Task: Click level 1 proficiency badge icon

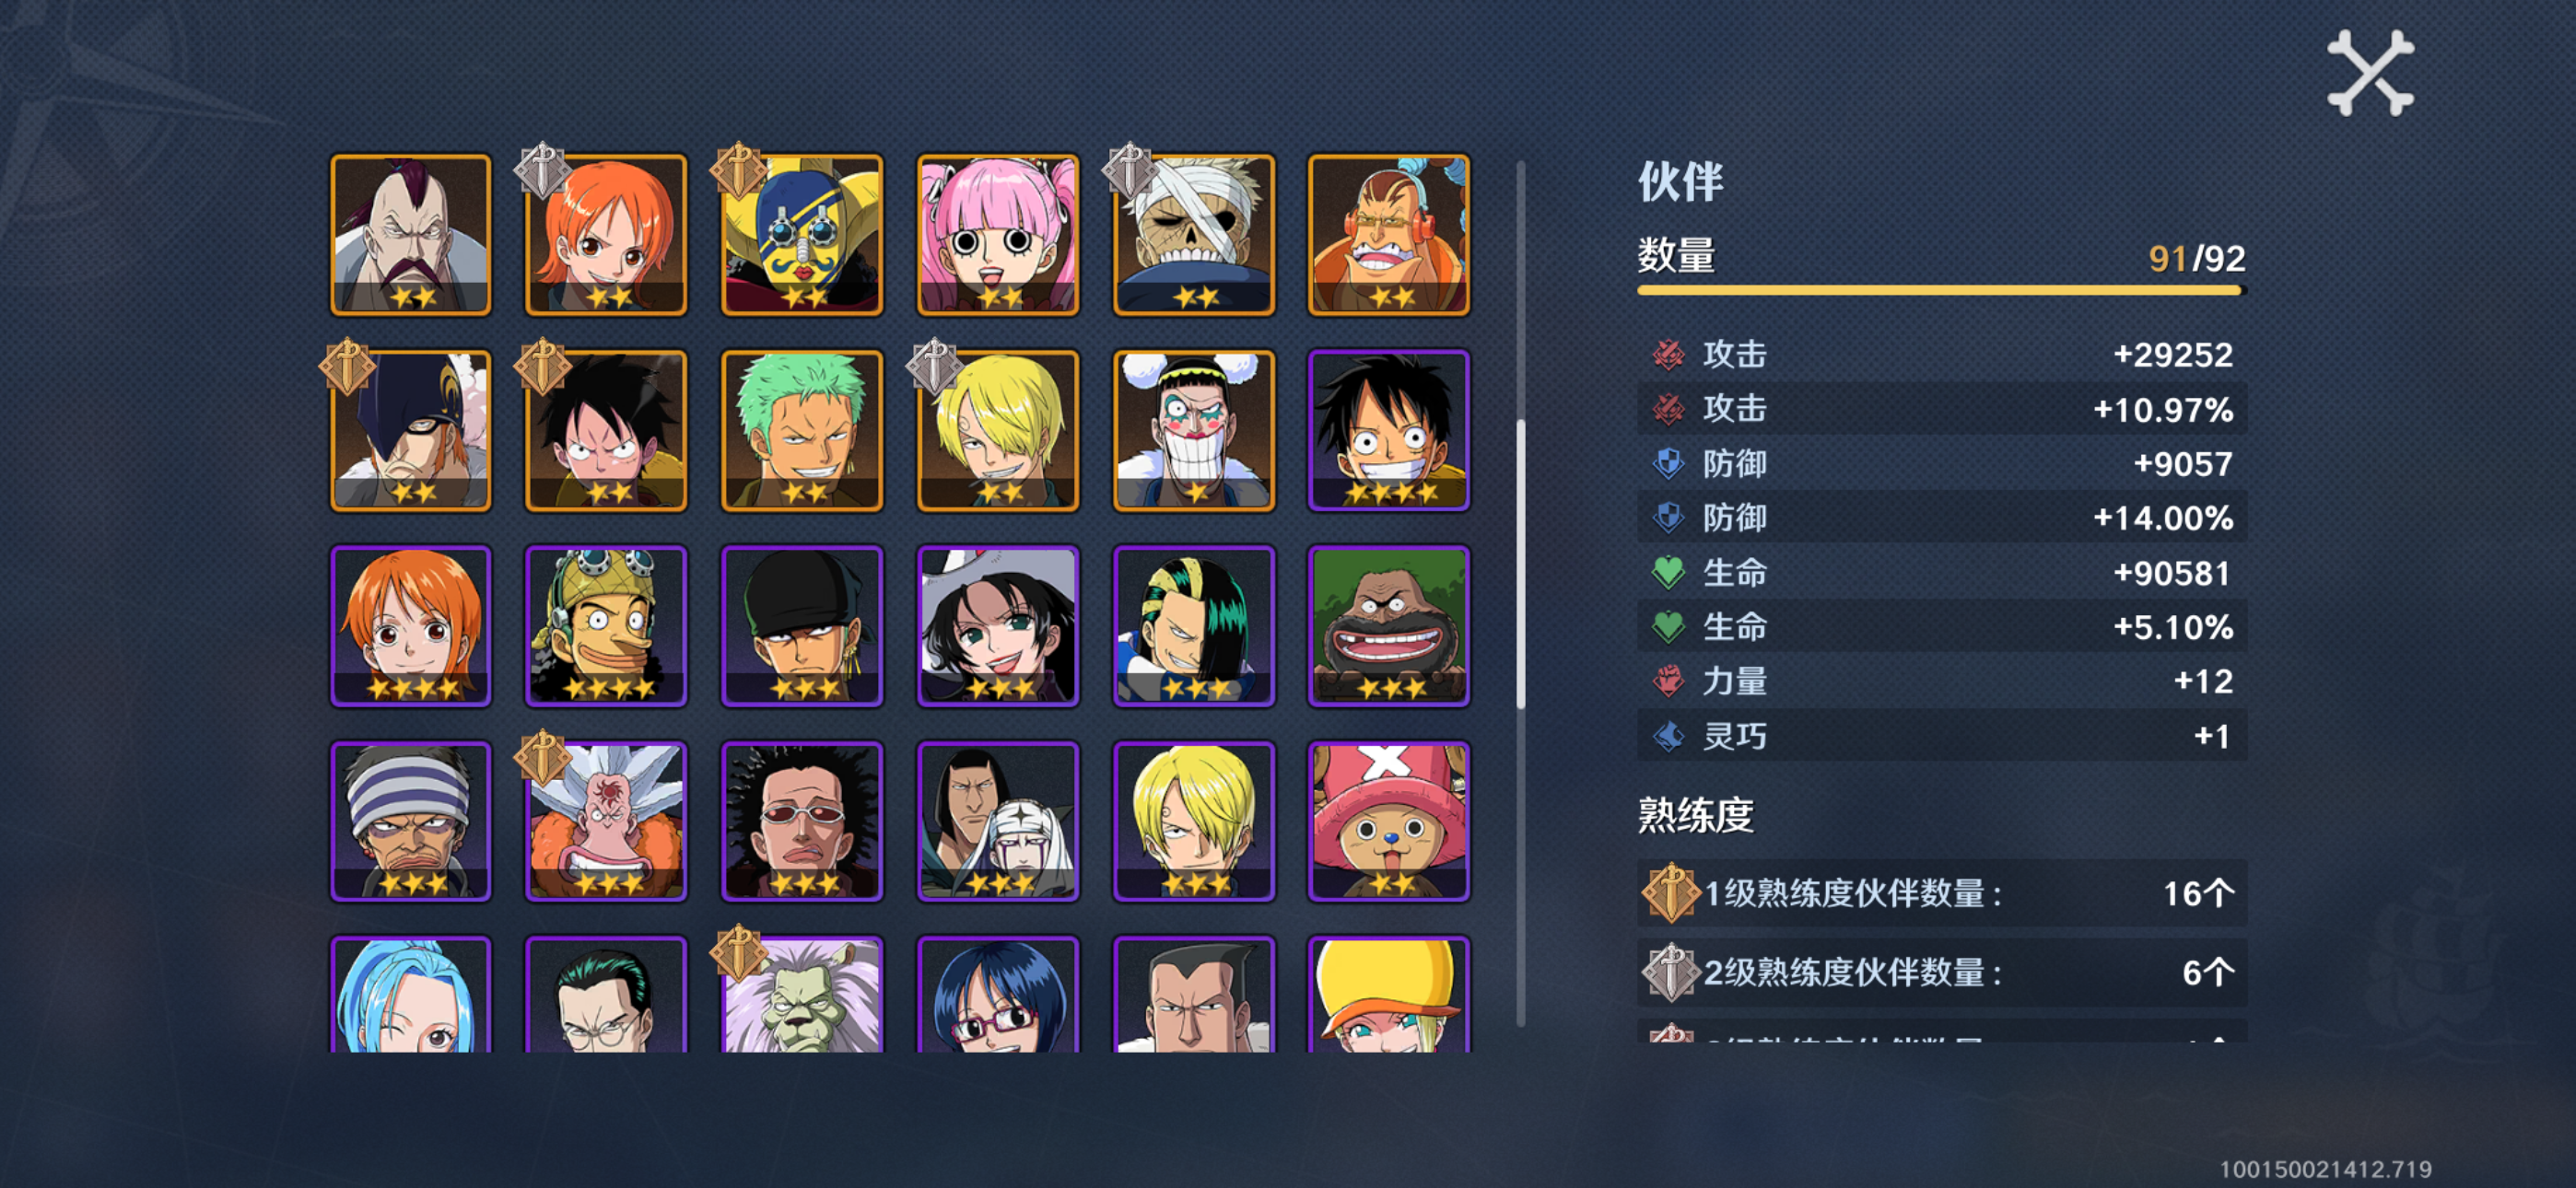Action: click(x=1670, y=892)
